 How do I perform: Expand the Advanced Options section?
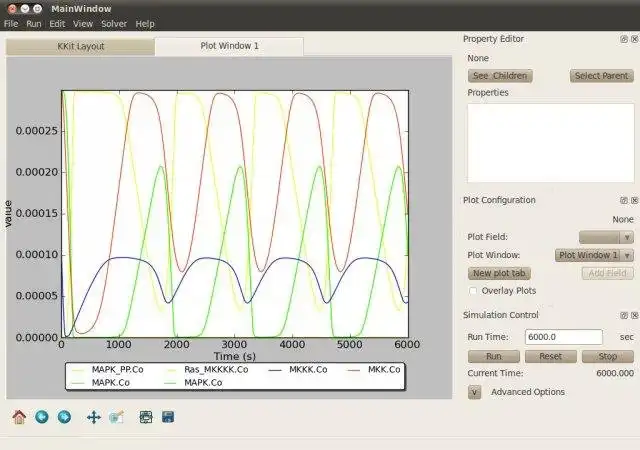(x=475, y=392)
